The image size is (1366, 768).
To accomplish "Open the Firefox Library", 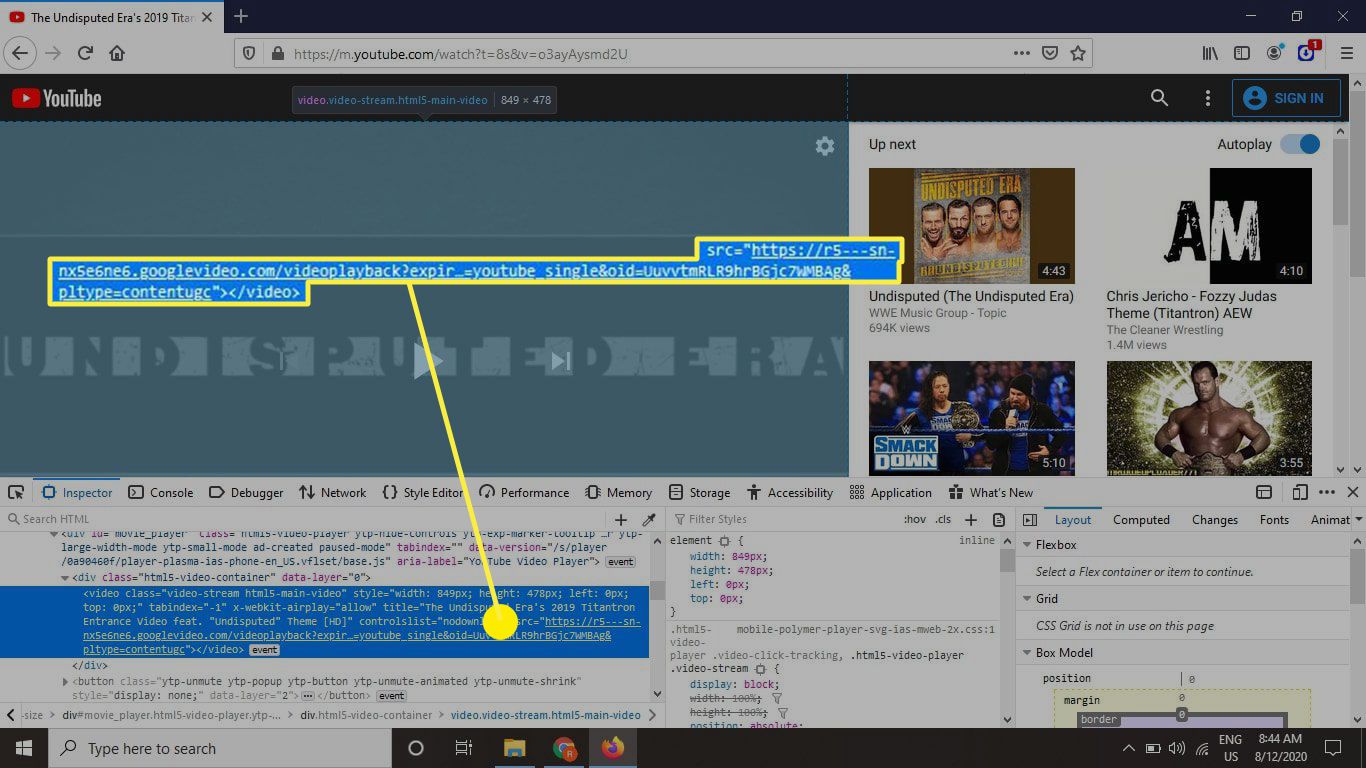I will coord(1209,53).
